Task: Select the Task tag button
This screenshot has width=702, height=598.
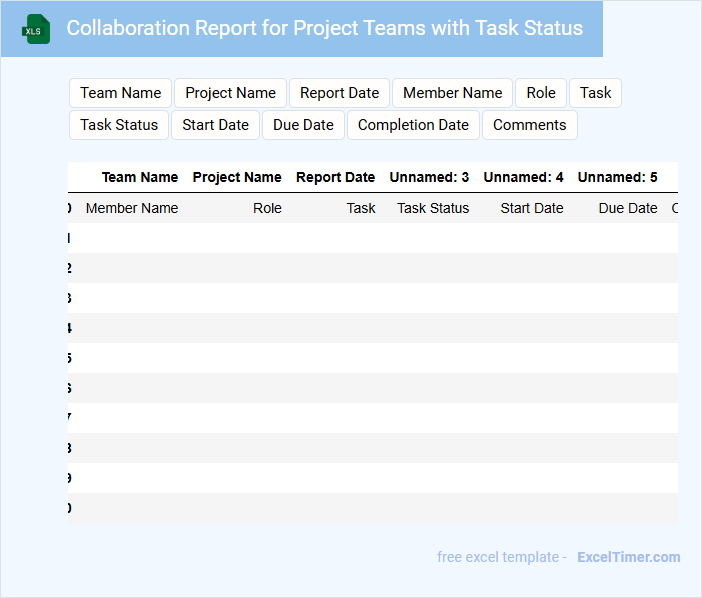Action: (595, 93)
